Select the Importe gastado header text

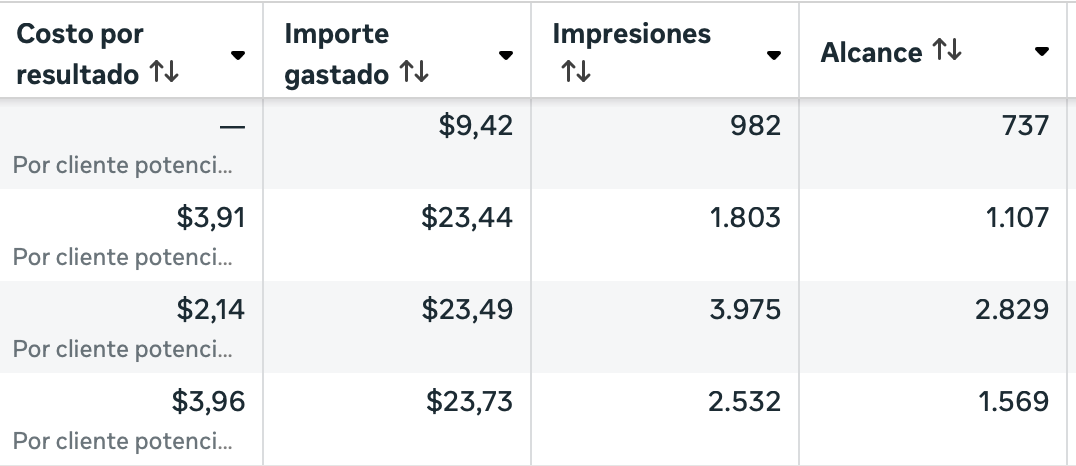337,54
